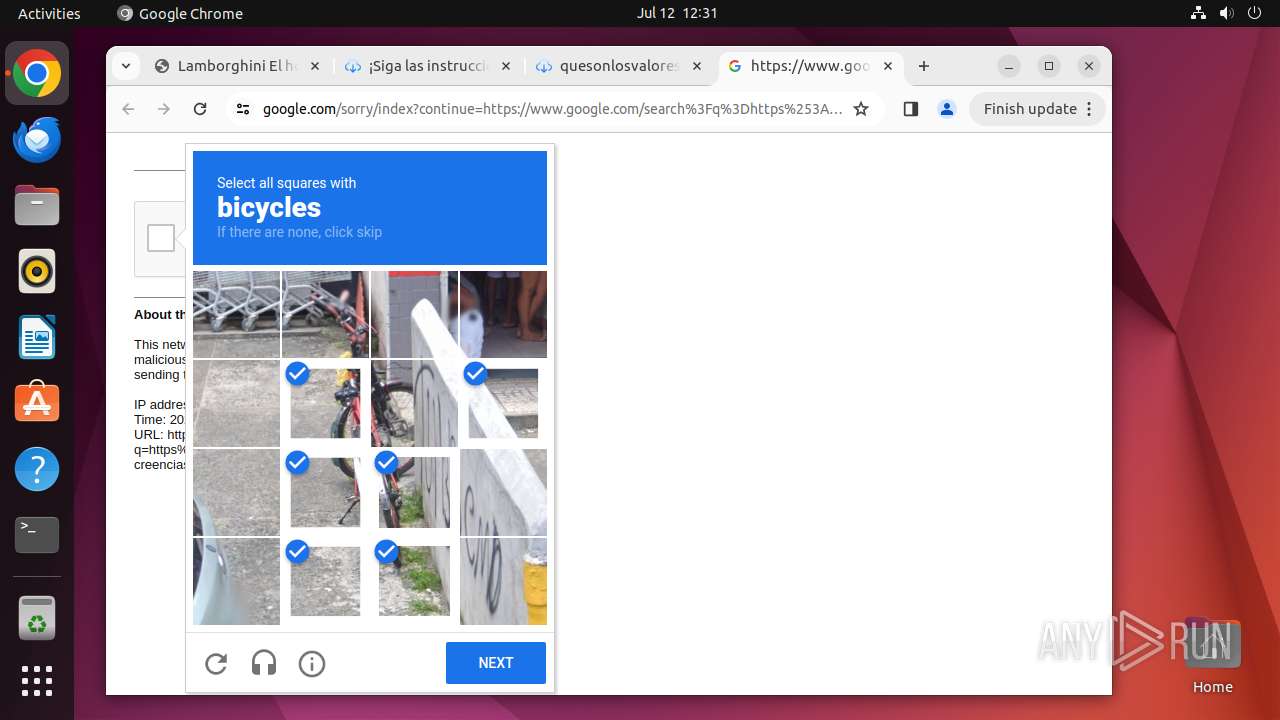1280x720 pixels.
Task: Click the NEXT button in the captcha
Action: pyautogui.click(x=496, y=663)
